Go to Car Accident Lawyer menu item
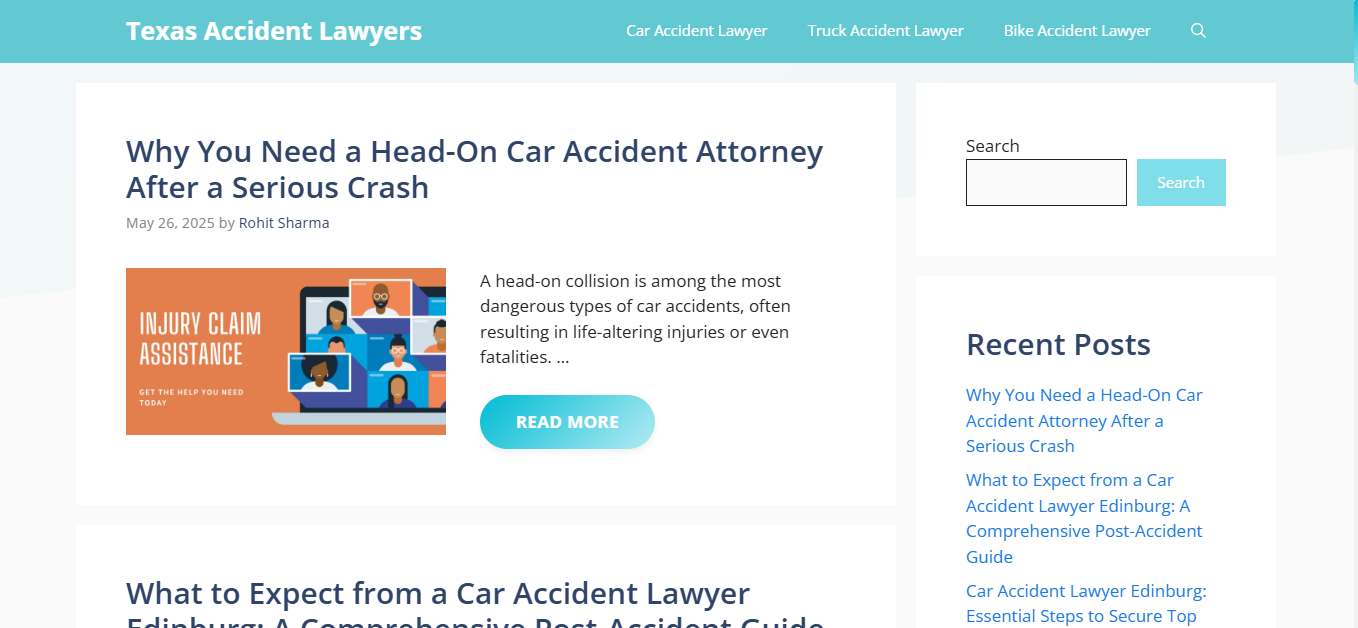The height and width of the screenshot is (628, 1358). tap(697, 31)
